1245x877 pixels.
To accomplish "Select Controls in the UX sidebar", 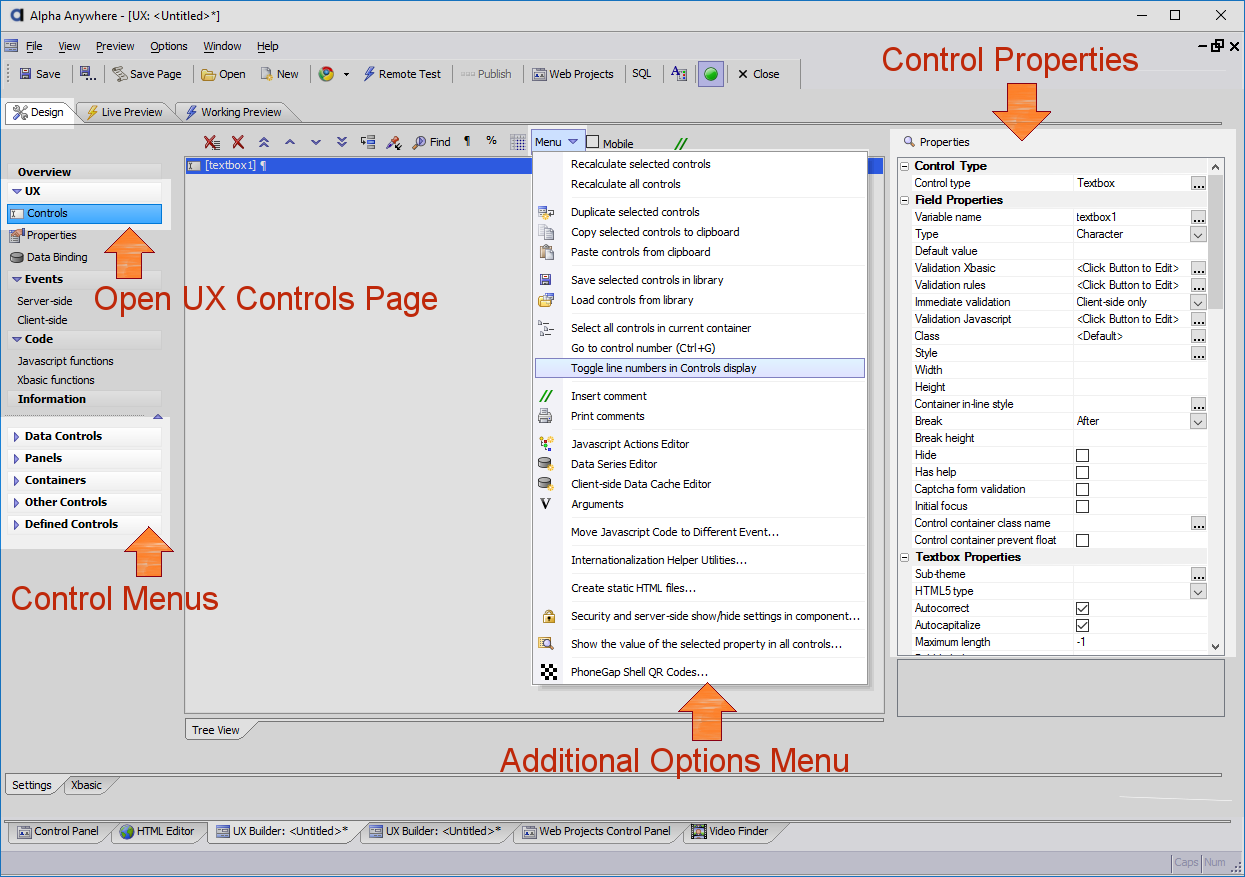I will [x=84, y=213].
